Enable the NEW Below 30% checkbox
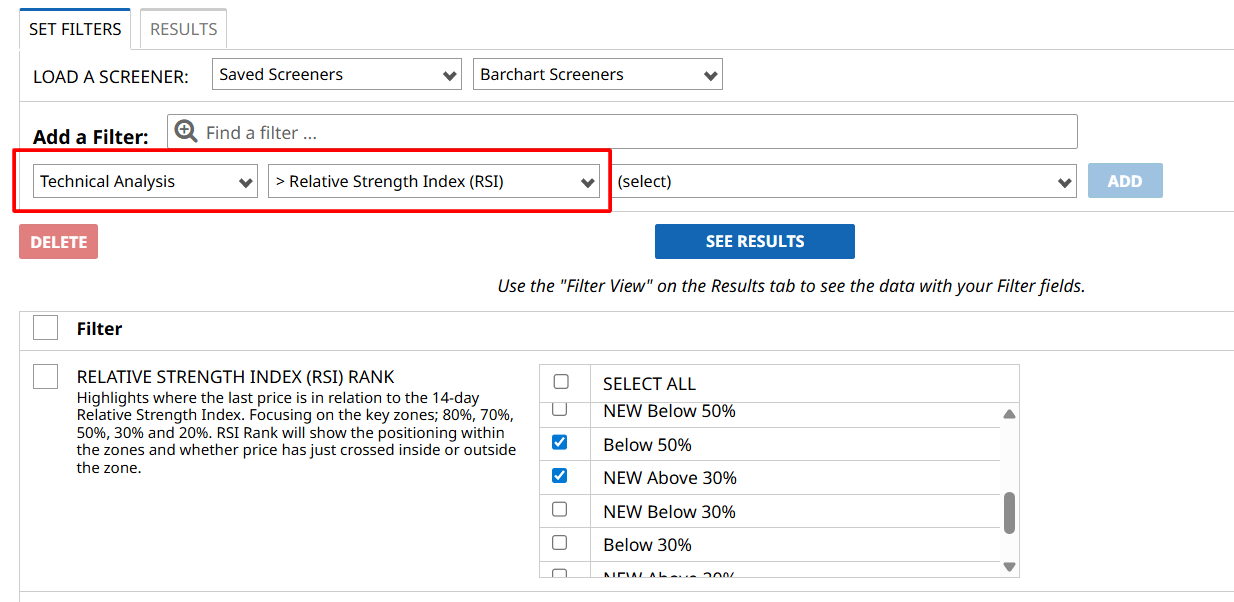Image resolution: width=1234 pixels, height=602 pixels. [560, 510]
